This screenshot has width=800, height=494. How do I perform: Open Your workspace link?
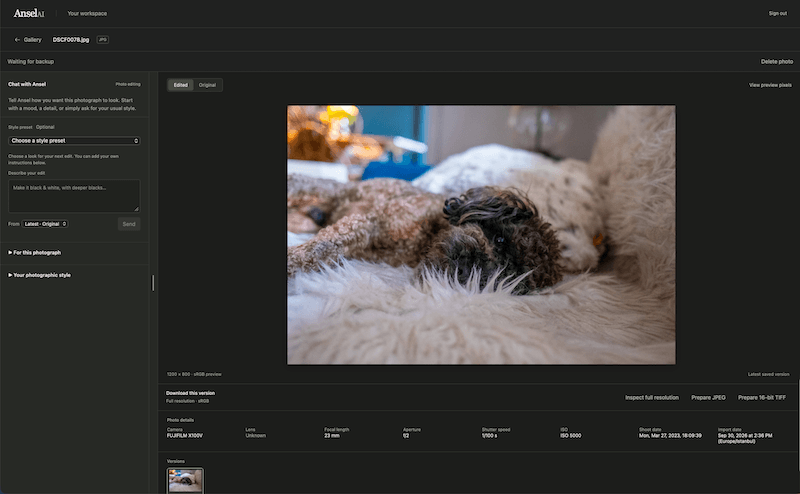[x=87, y=13]
